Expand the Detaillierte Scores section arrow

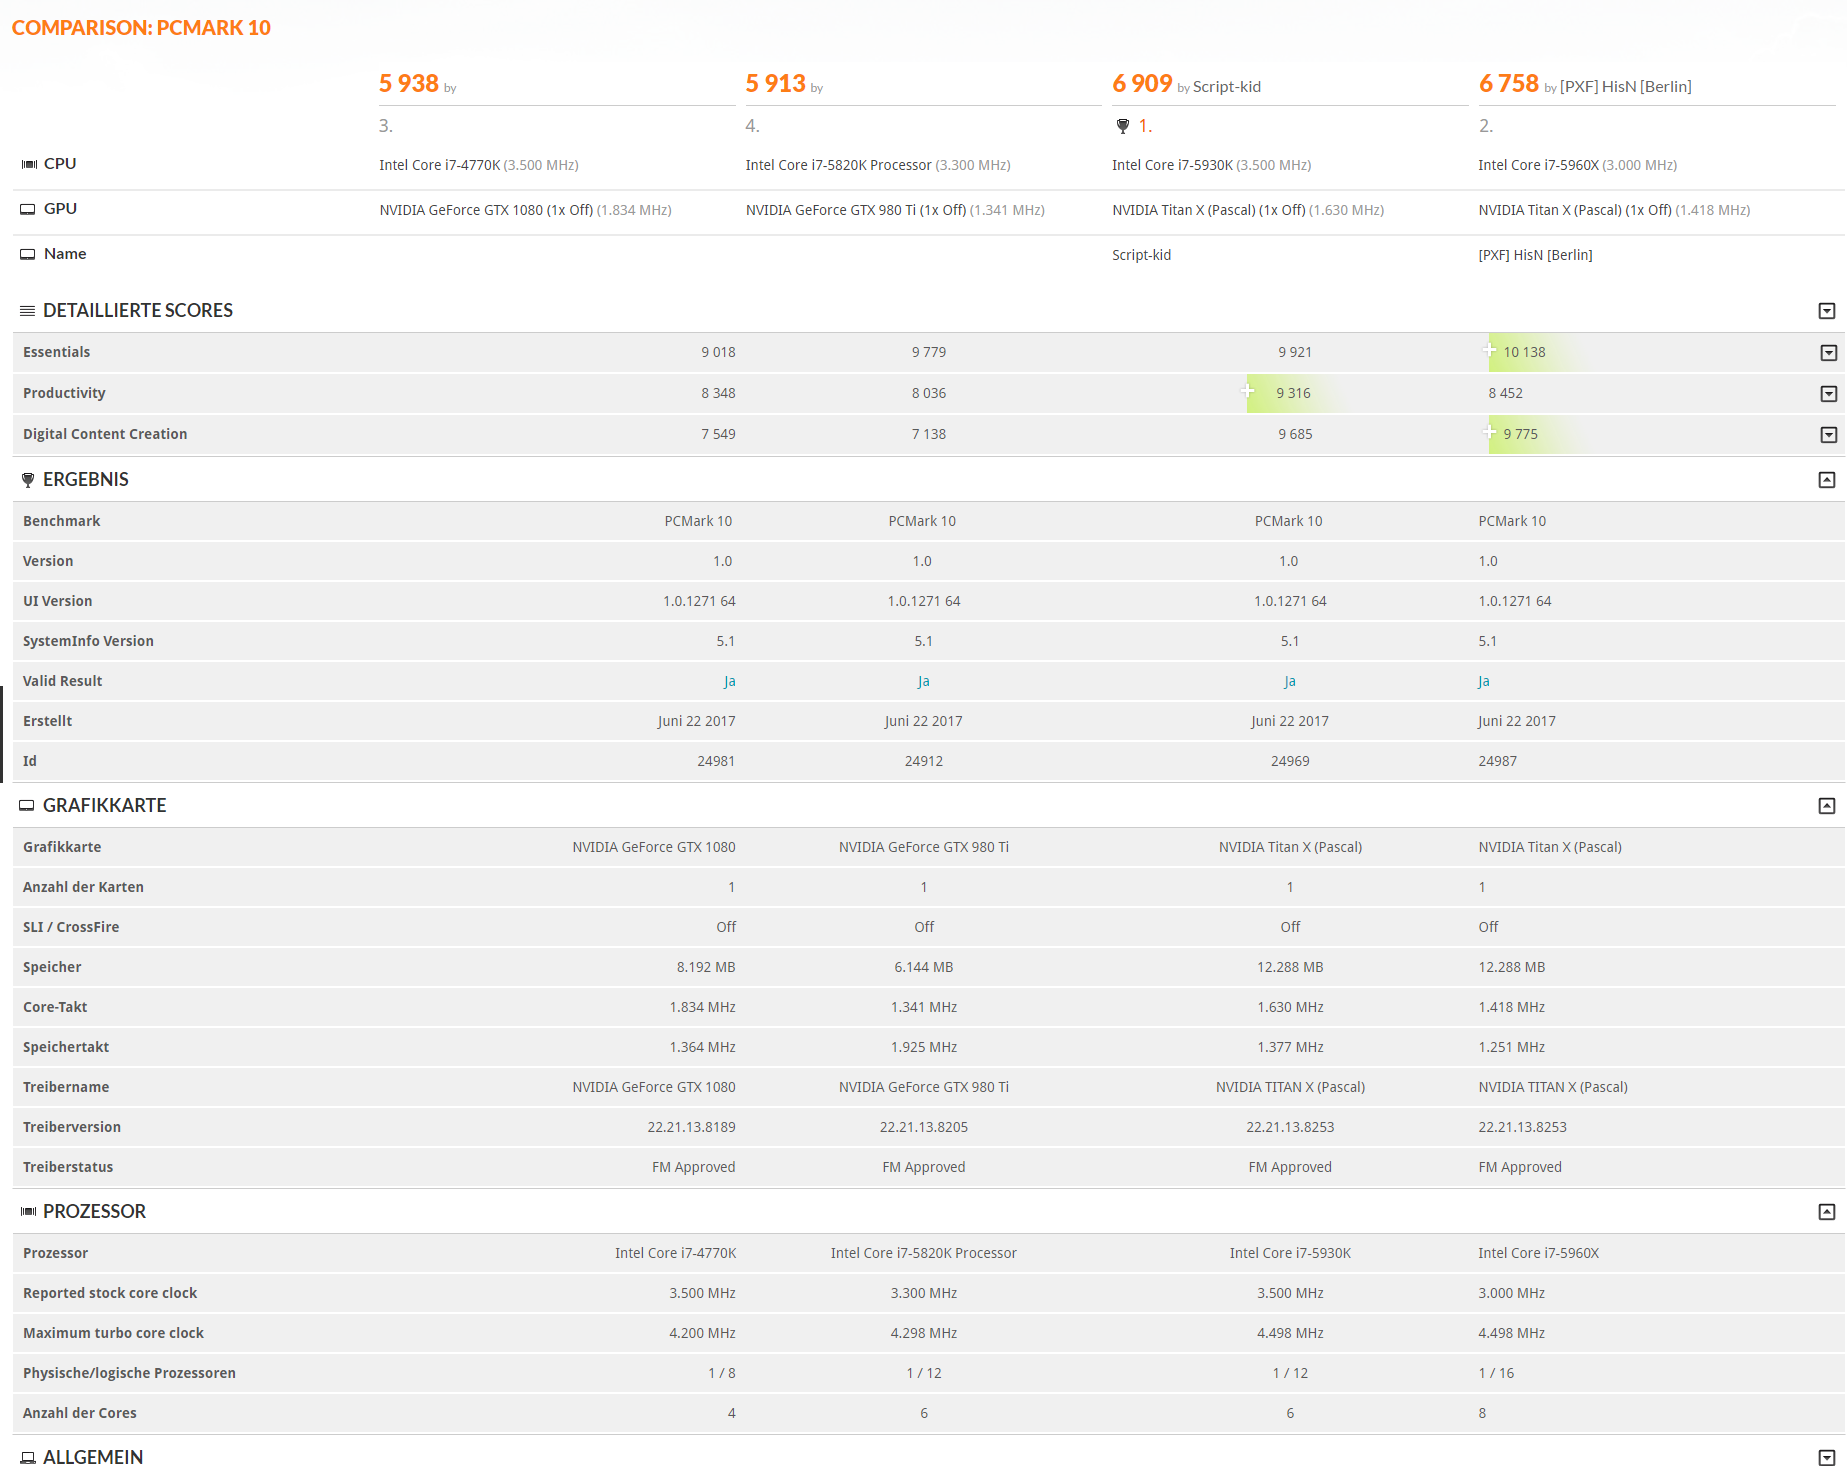coord(1827,311)
